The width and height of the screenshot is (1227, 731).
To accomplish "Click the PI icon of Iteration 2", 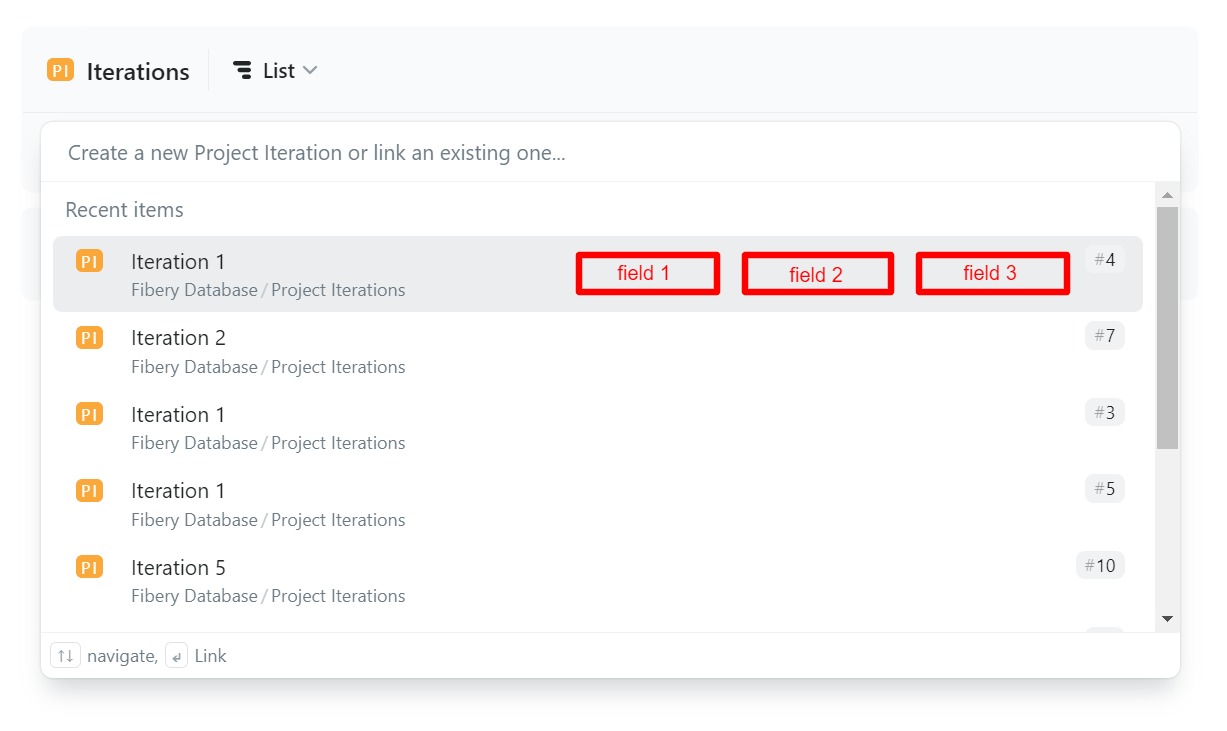I will 89,338.
